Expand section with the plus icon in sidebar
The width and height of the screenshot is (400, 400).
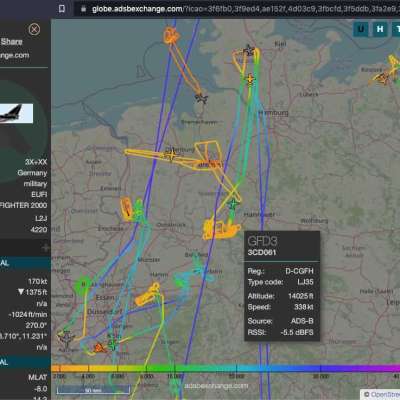click(x=45, y=248)
